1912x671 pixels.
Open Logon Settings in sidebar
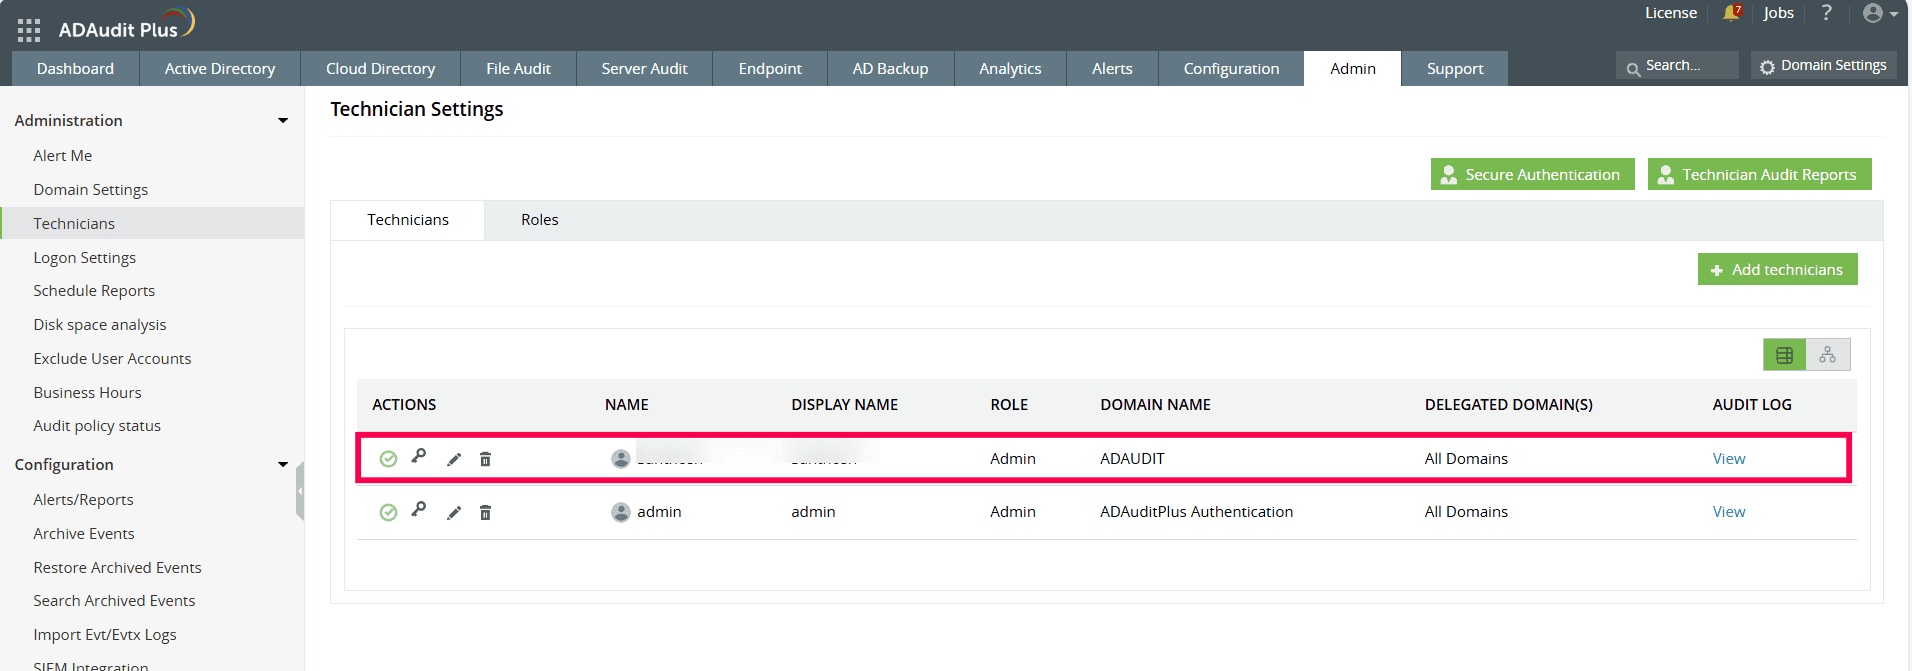(85, 258)
